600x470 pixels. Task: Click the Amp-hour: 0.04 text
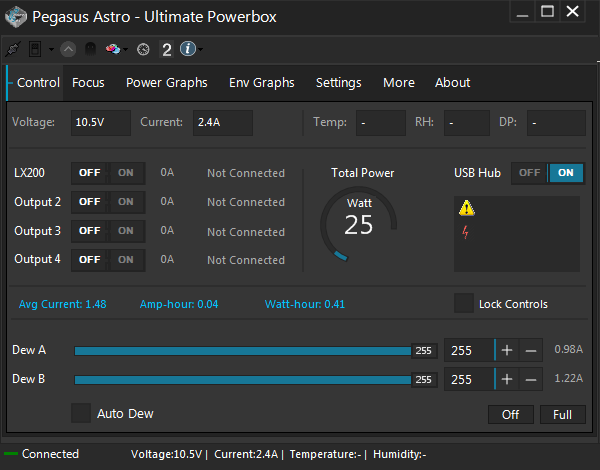point(179,304)
